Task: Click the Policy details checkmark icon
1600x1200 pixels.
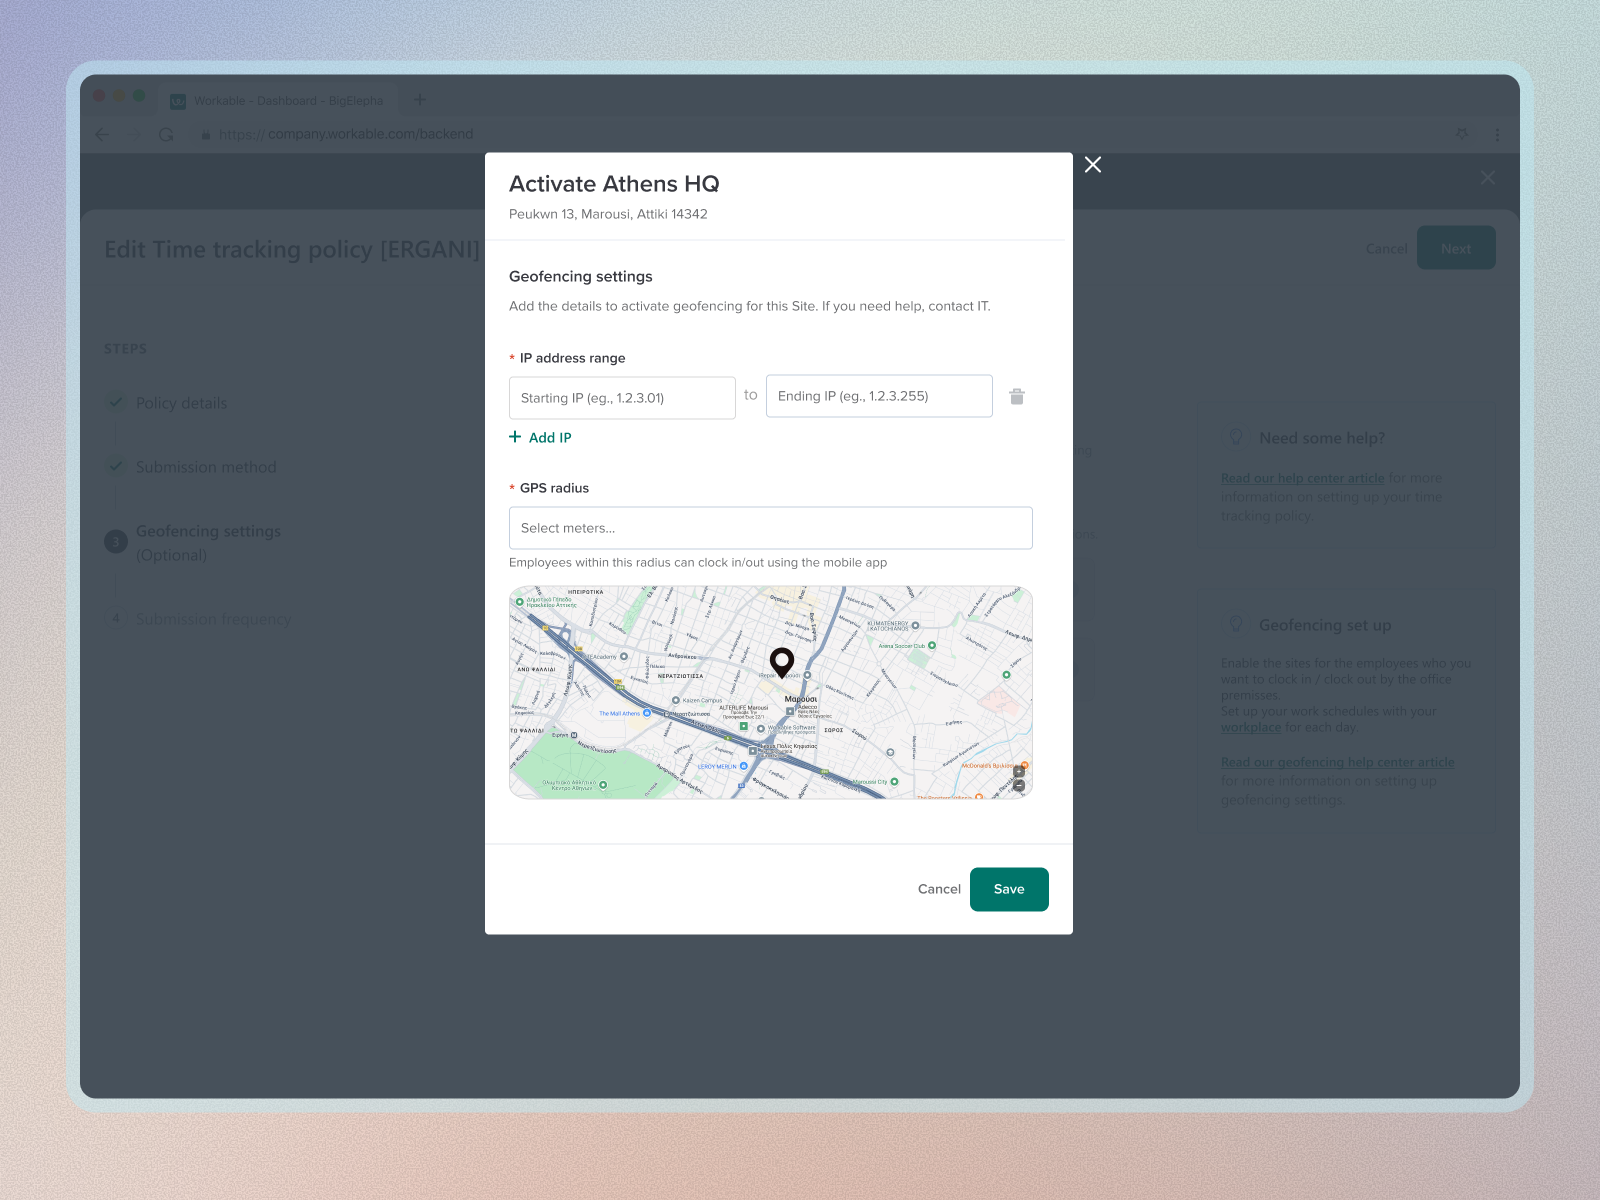Action: tap(116, 402)
